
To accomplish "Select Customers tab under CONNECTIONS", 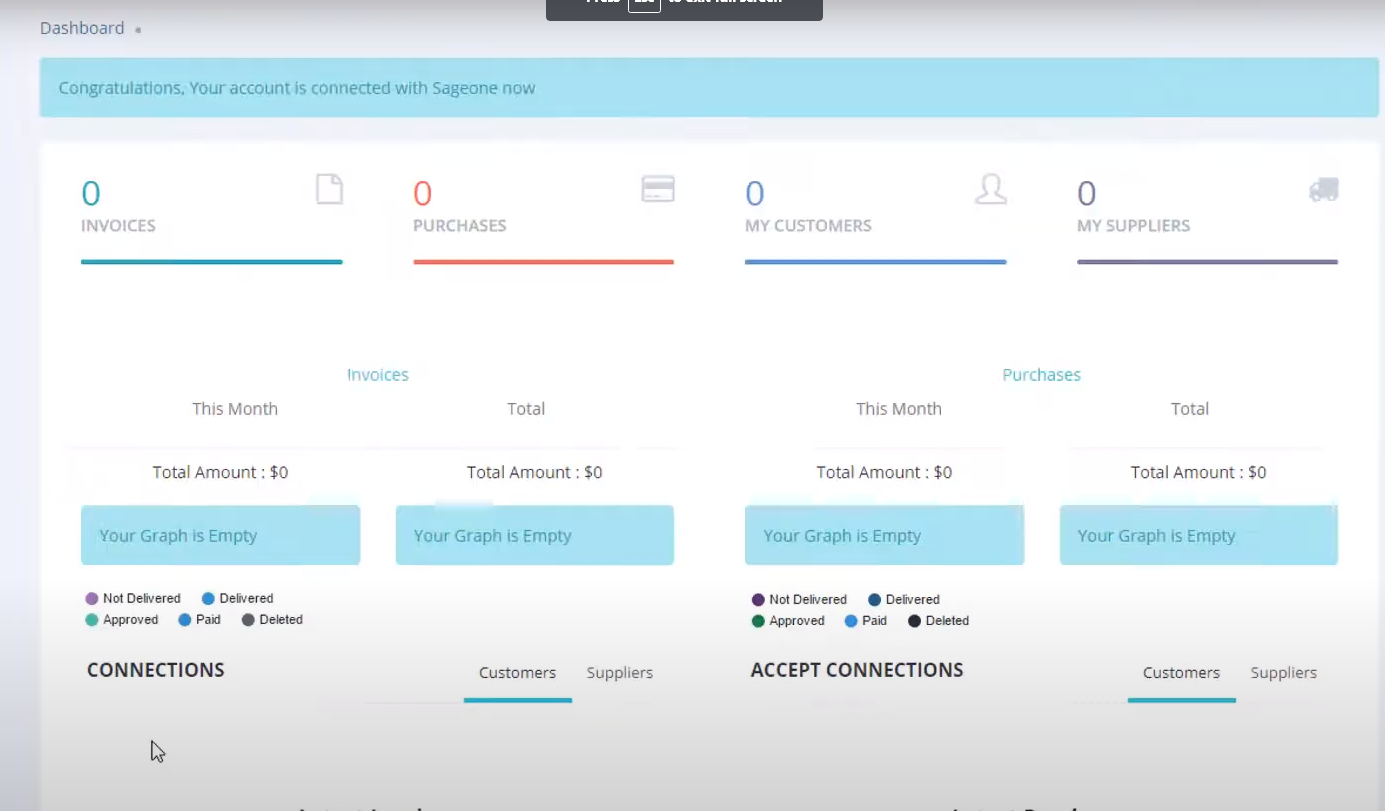I will coord(518,673).
